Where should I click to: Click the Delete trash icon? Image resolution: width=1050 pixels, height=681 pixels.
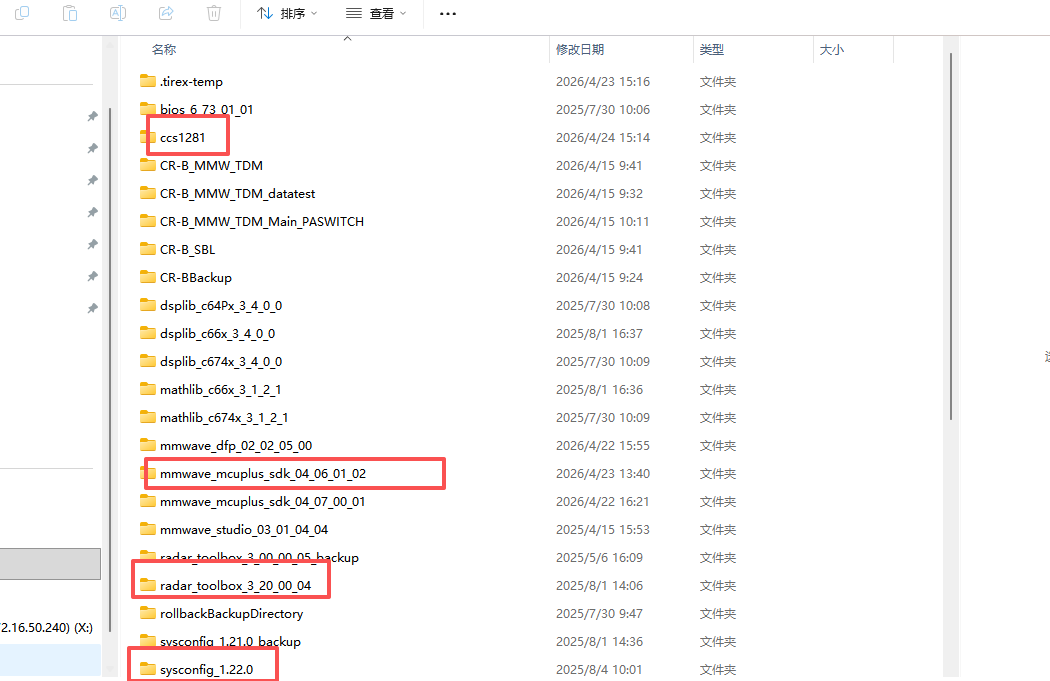(214, 13)
